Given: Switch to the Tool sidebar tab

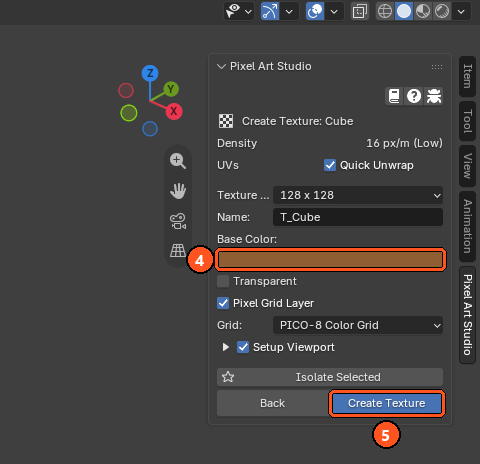Looking at the screenshot, I should [x=467, y=121].
